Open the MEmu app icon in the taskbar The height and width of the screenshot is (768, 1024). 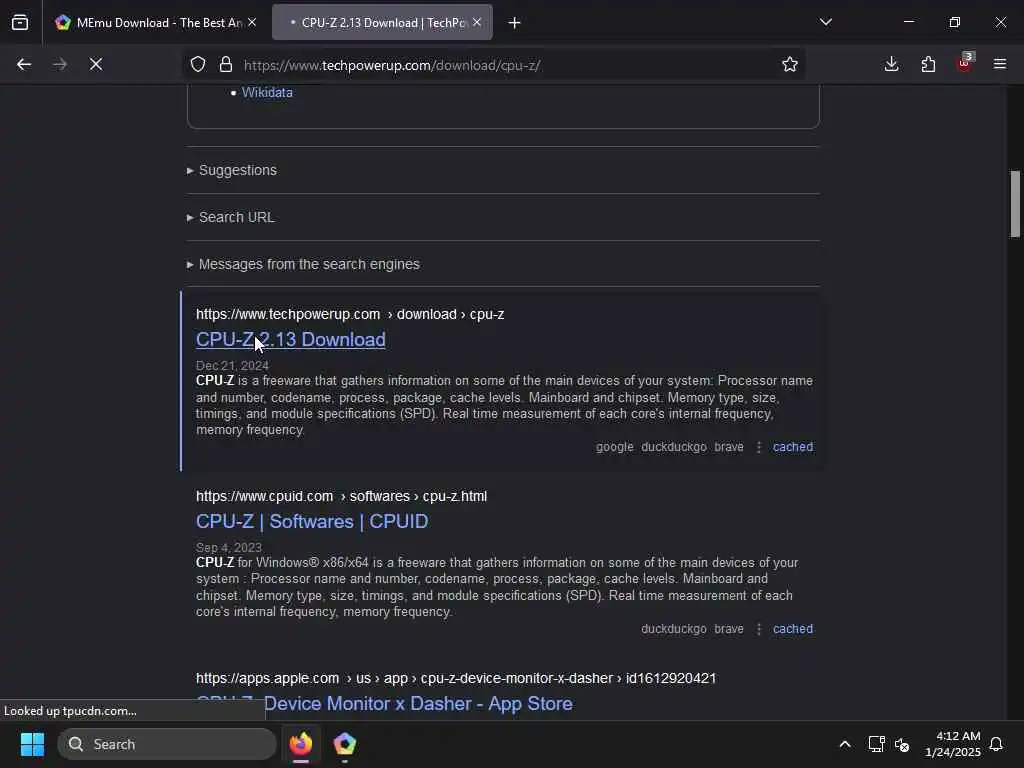(x=345, y=744)
